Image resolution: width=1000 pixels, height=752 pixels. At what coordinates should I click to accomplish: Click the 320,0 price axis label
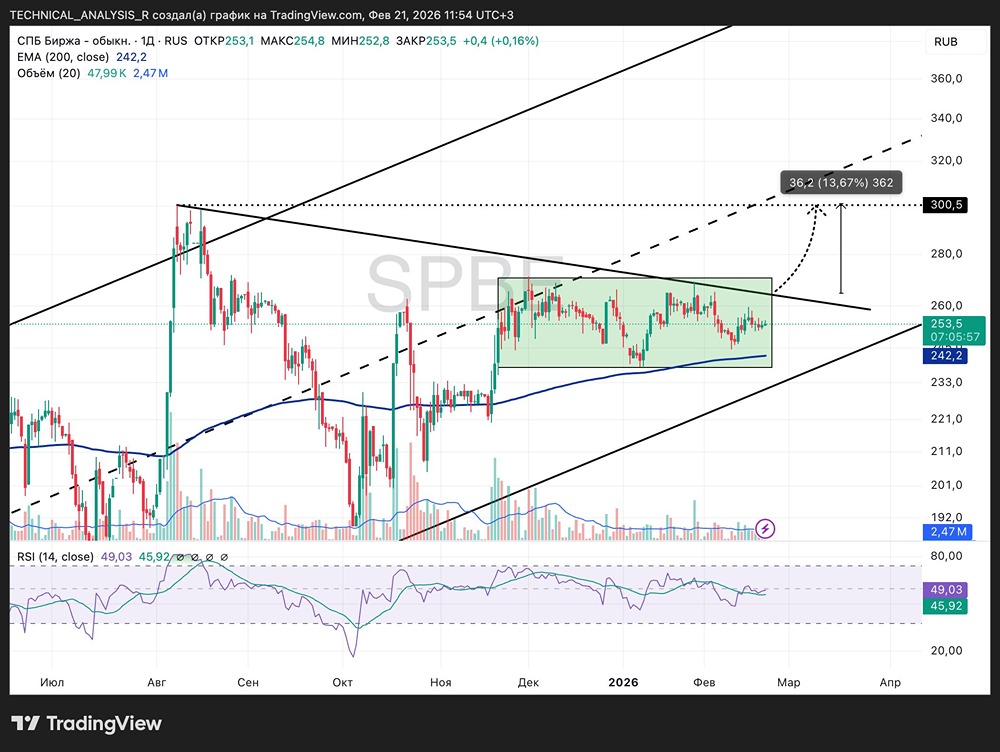tap(946, 160)
